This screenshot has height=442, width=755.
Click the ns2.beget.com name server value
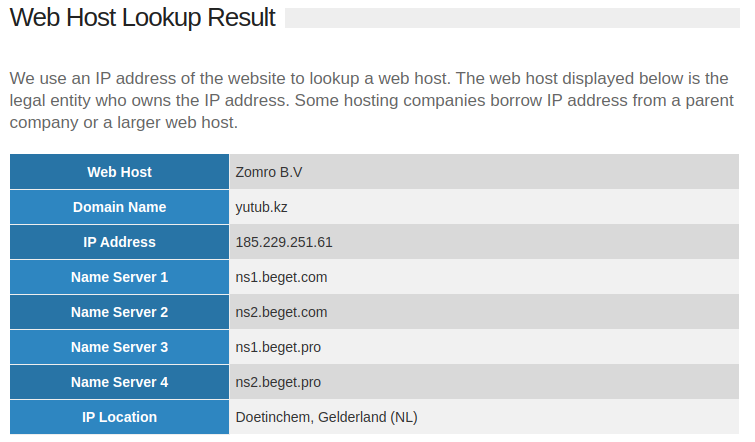(282, 312)
